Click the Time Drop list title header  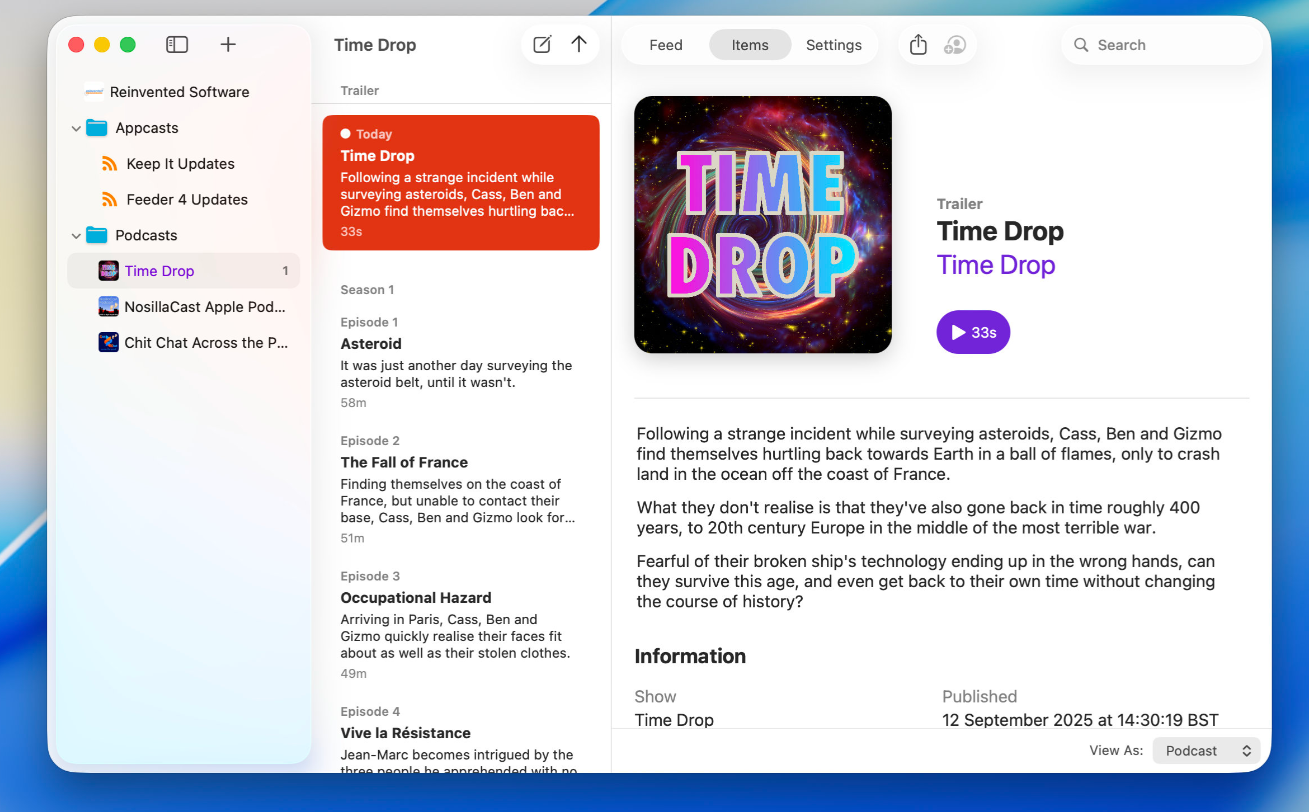375,45
